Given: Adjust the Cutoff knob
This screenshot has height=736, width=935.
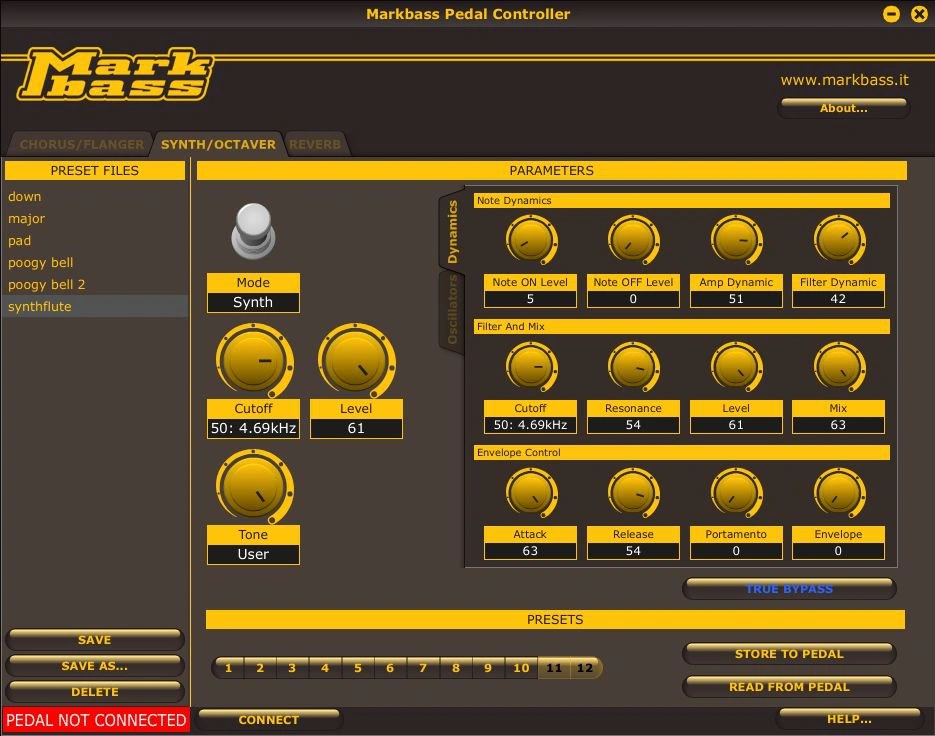Looking at the screenshot, I should (x=253, y=362).
